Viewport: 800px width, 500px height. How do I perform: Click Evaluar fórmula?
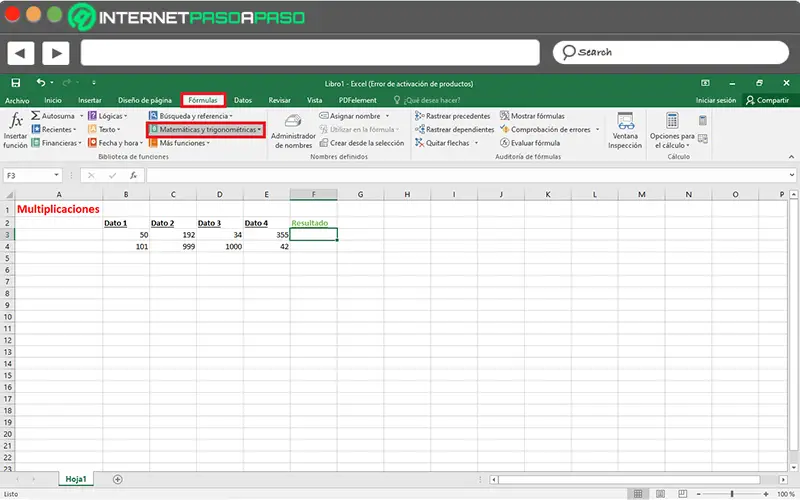tap(530, 143)
